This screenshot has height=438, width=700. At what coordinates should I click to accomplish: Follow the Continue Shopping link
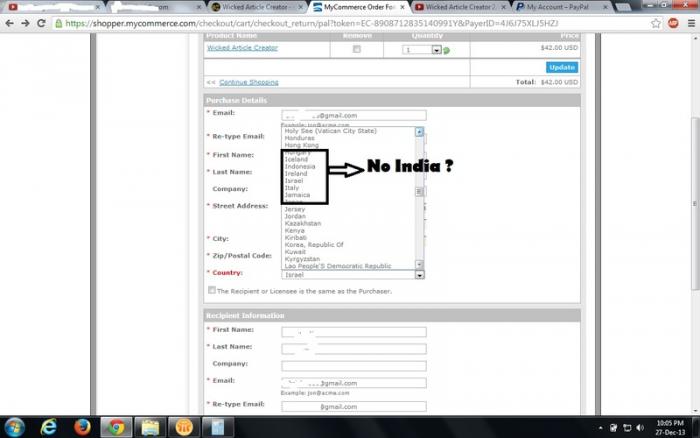(249, 82)
